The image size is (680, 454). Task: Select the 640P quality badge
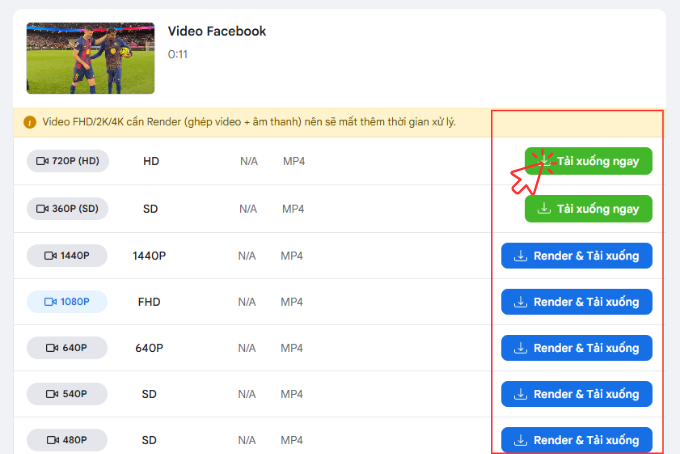pyautogui.click(x=67, y=348)
